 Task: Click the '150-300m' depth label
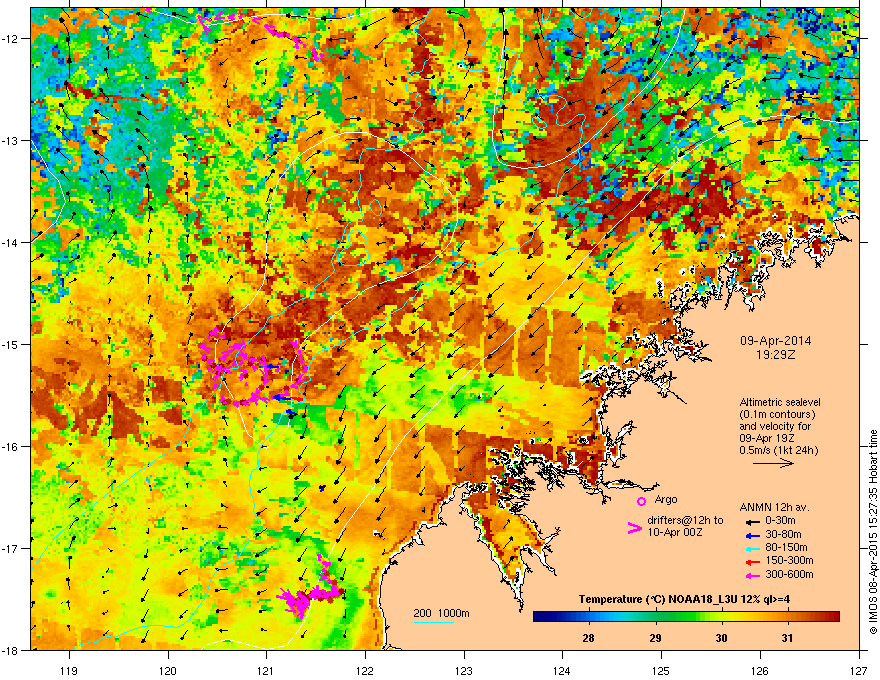pyautogui.click(x=789, y=560)
